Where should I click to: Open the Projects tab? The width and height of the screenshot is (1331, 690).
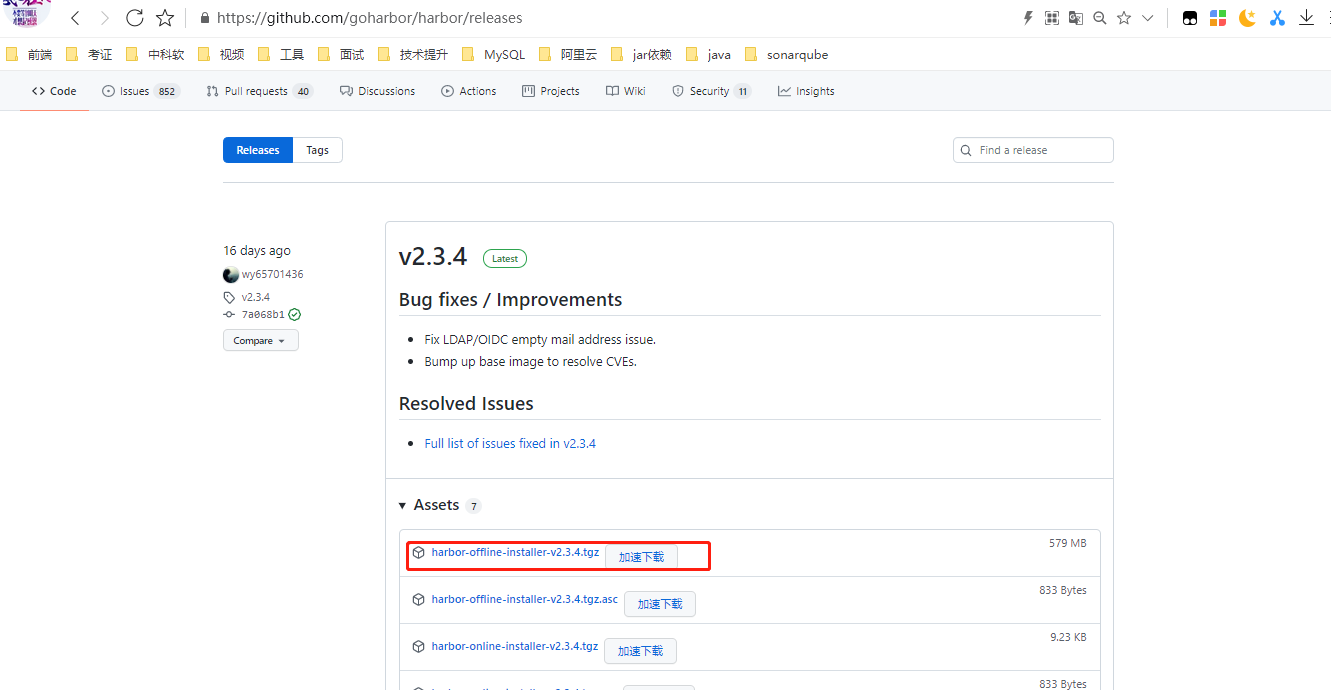[x=551, y=91]
